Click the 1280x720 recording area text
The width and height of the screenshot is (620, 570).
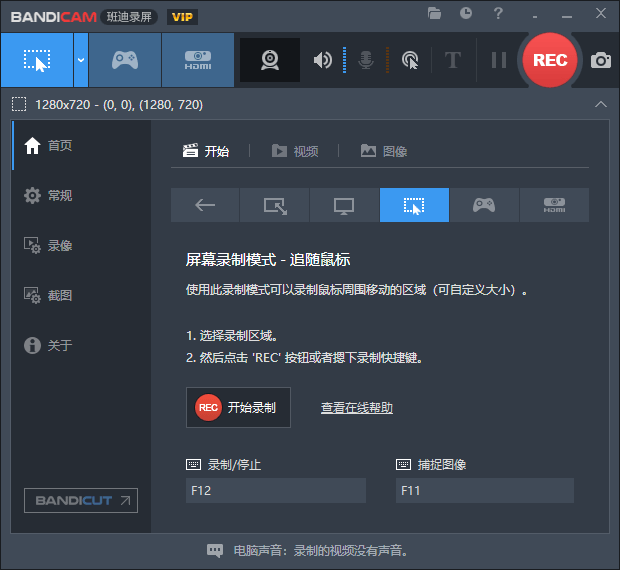click(x=119, y=105)
